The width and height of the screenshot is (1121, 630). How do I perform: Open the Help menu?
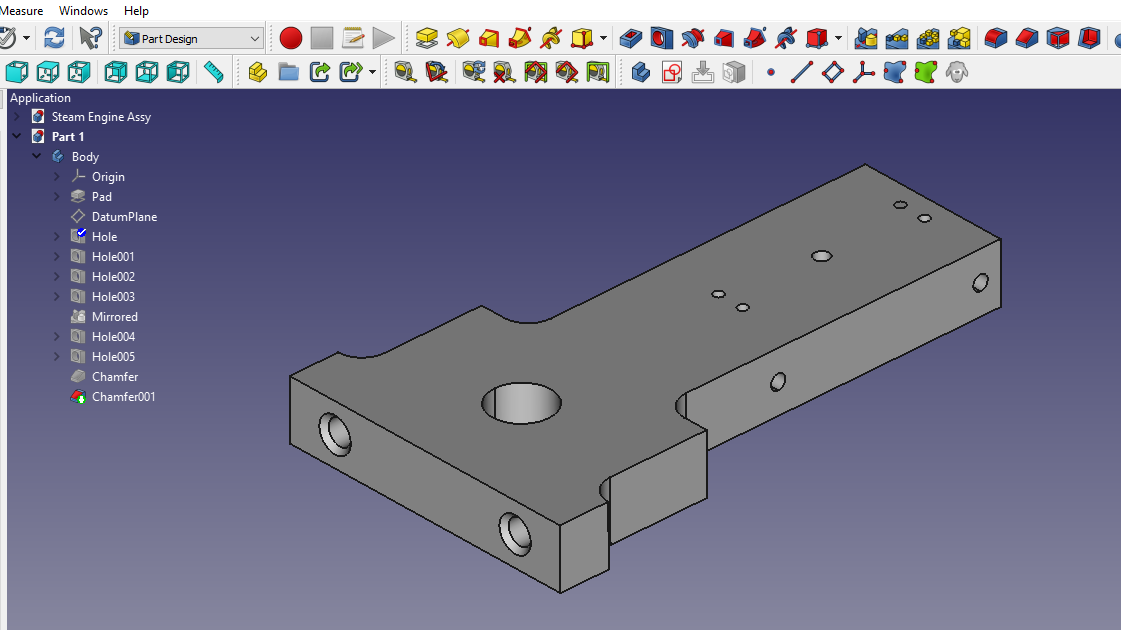[x=136, y=10]
